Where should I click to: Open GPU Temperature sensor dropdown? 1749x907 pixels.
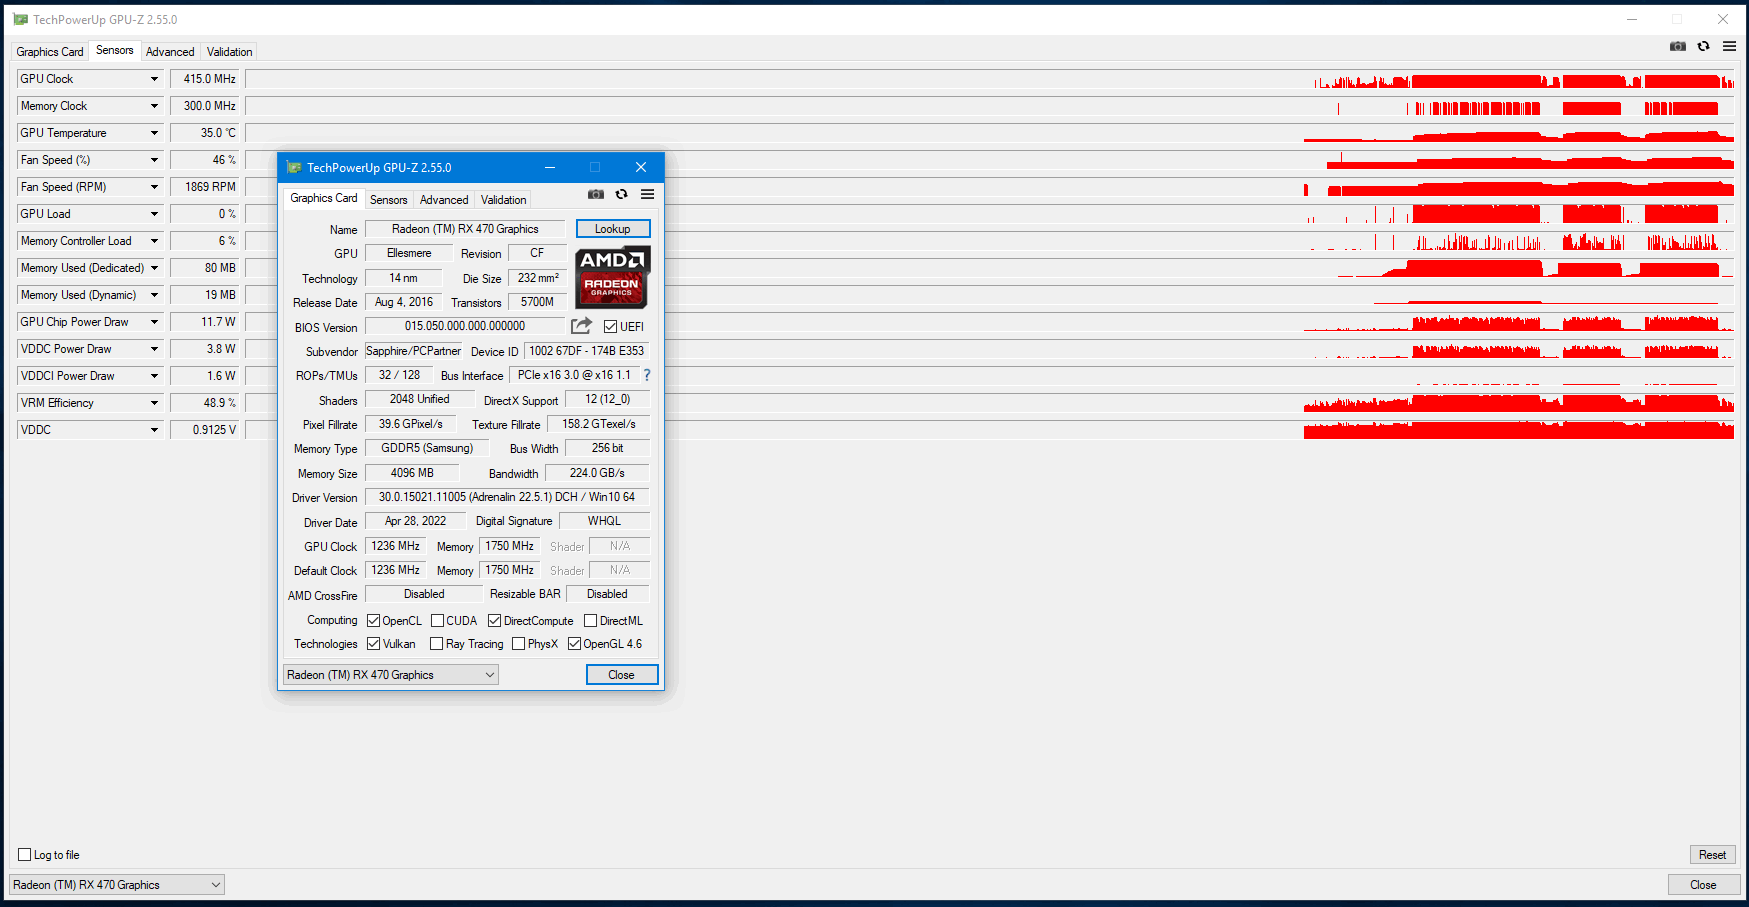[x=154, y=133]
